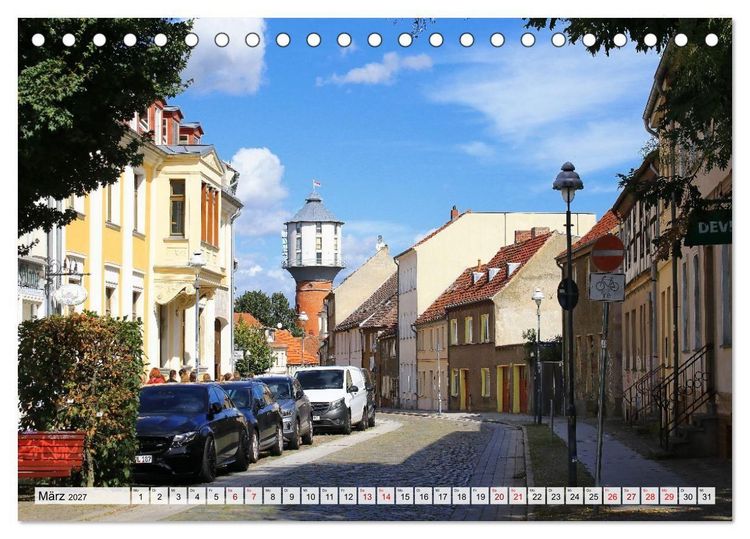Select day 24 in the calendar strip
Image resolution: width=750 pixels, height=539 pixels.
click(x=574, y=495)
